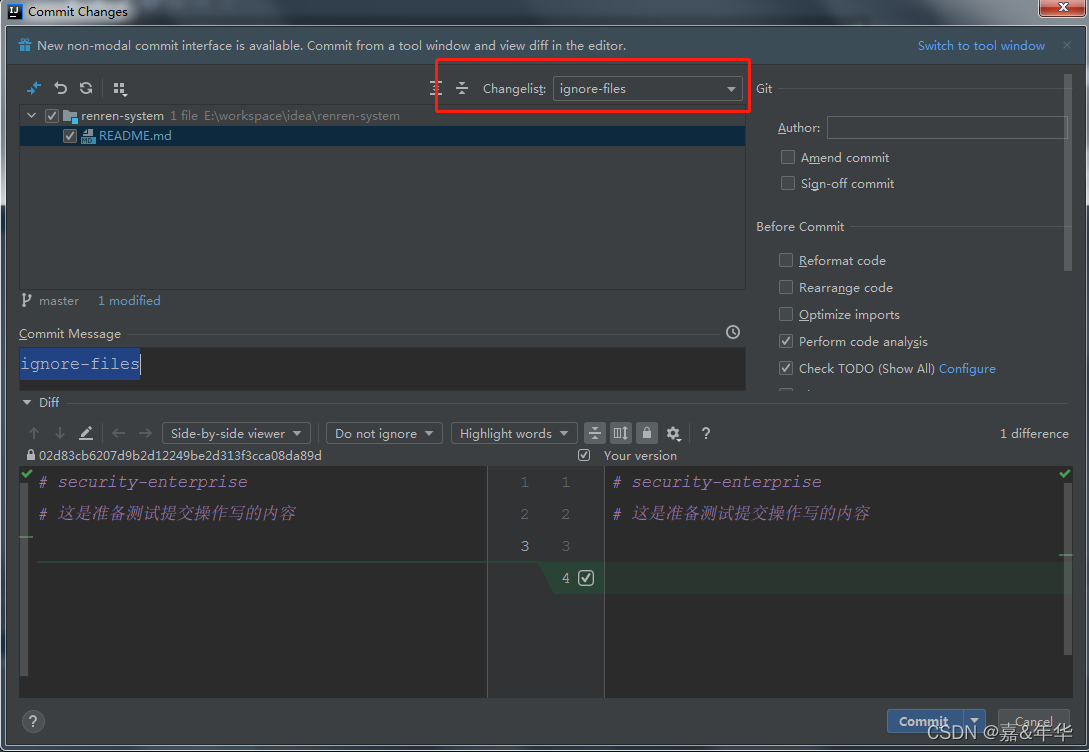Dismiss the notification banner with X
This screenshot has width=1089, height=752.
tap(1067, 45)
